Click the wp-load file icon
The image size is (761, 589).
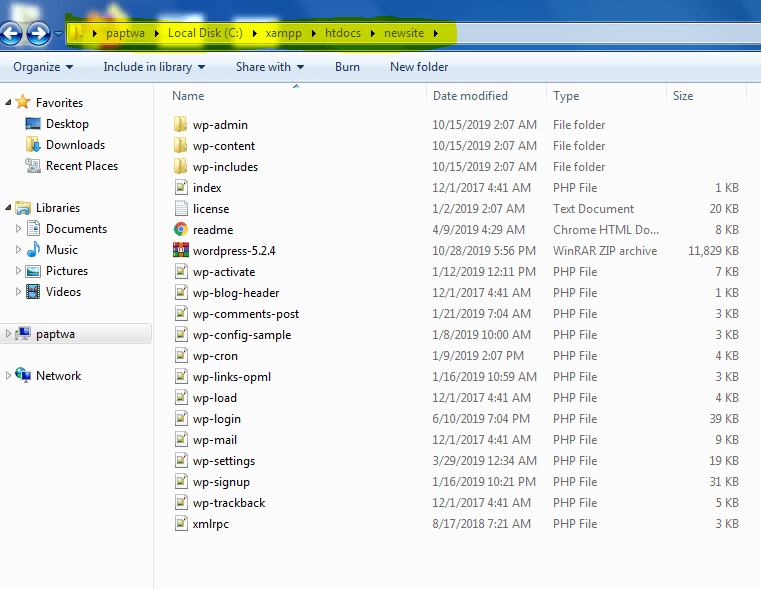tap(181, 397)
